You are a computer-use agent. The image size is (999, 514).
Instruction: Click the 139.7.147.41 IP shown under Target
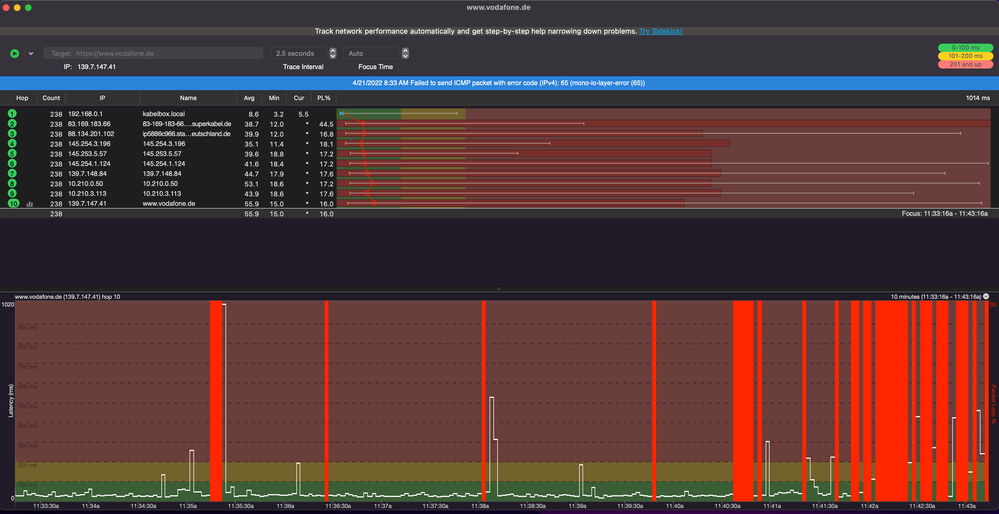coord(96,66)
